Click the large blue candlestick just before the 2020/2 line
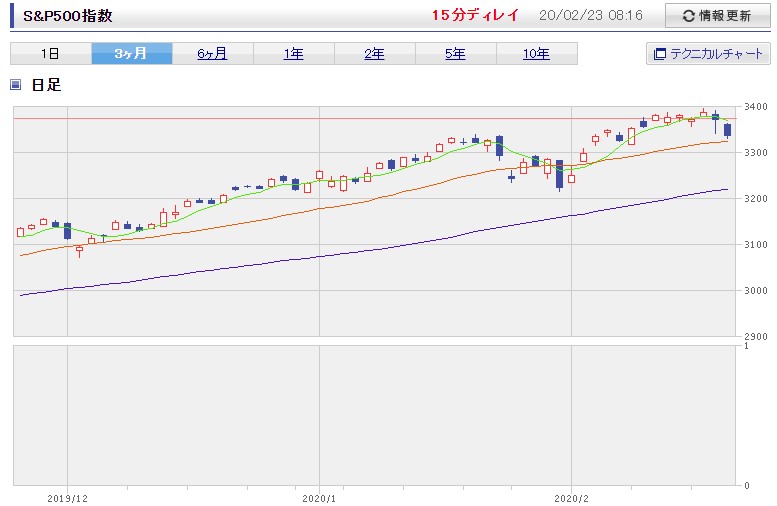777x506 pixels. (559, 174)
